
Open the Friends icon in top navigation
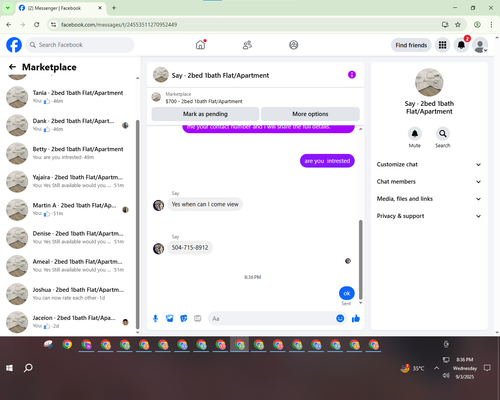(x=247, y=45)
